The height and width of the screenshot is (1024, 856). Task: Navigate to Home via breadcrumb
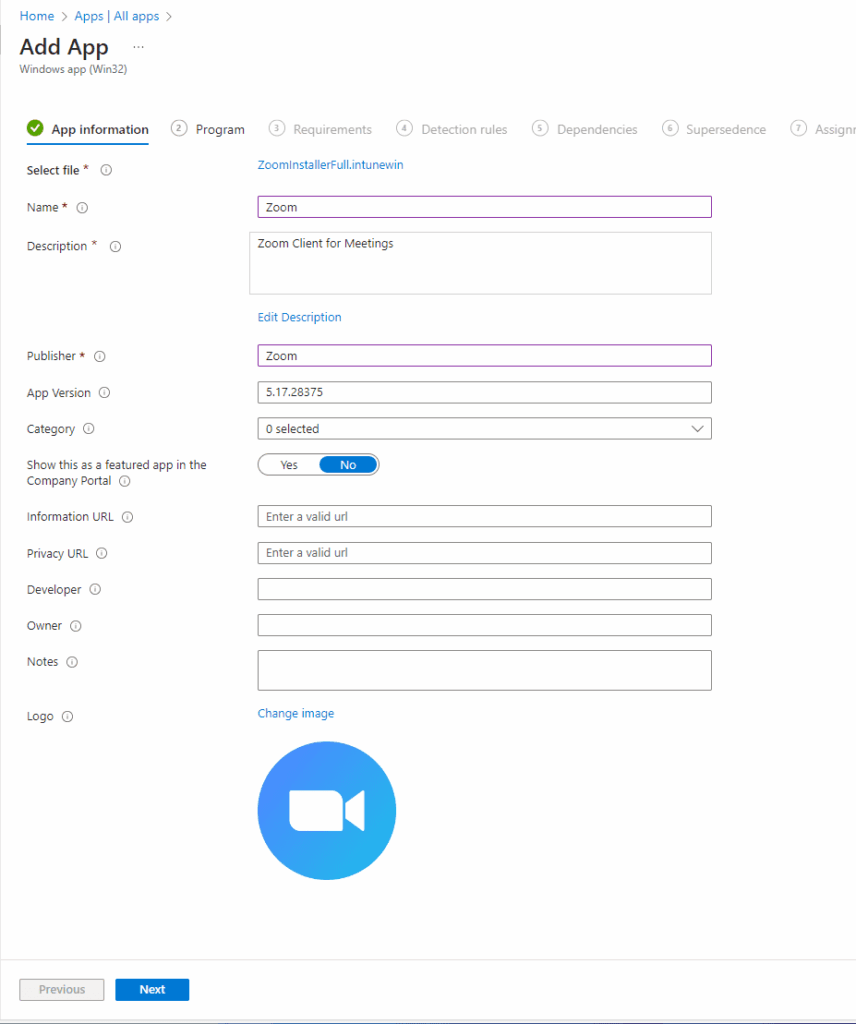click(37, 16)
